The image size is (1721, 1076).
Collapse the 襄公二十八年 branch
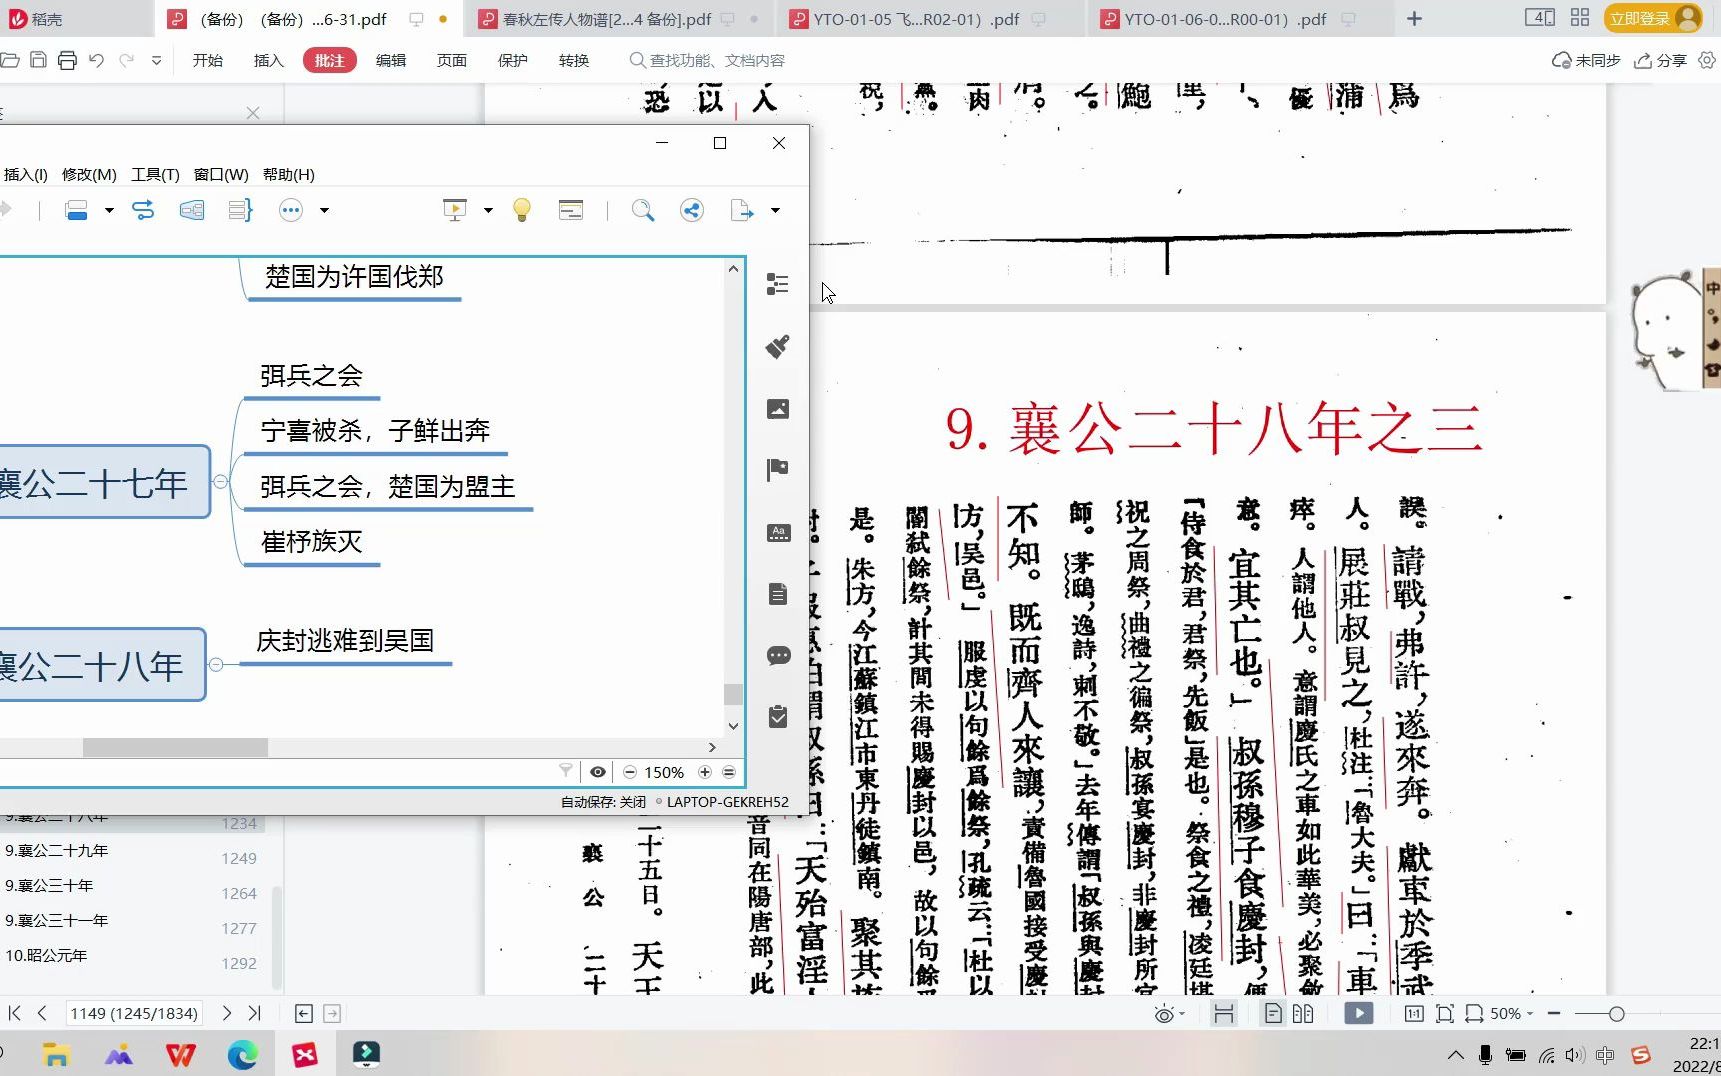click(x=216, y=664)
